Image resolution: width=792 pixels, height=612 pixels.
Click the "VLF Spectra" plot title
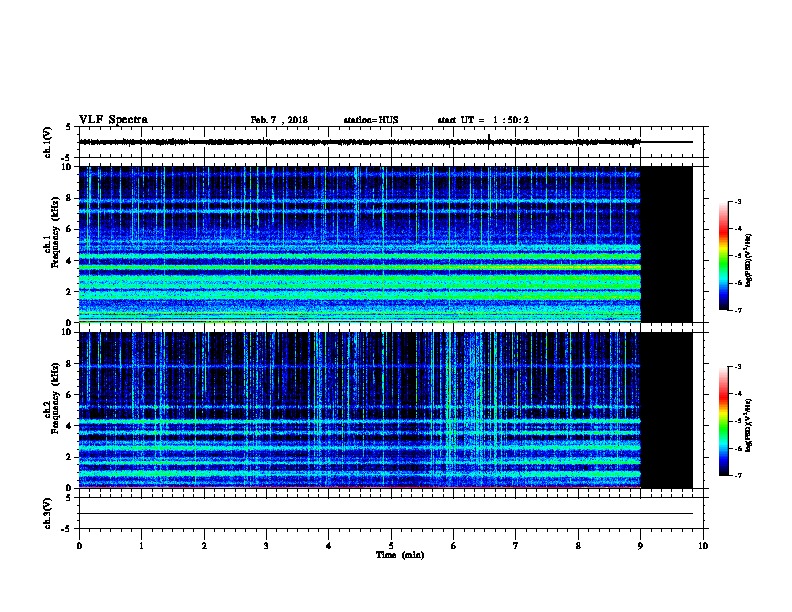coord(113,120)
